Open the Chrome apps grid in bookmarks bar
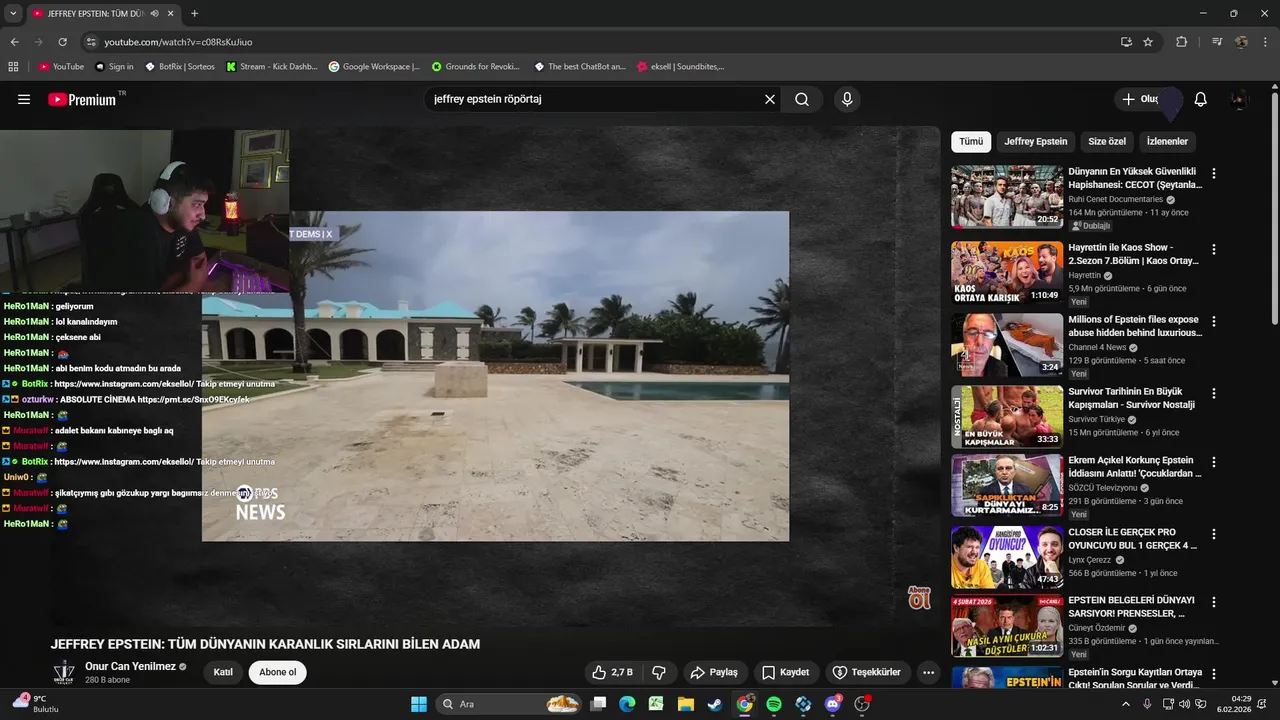 pyautogui.click(x=13, y=67)
